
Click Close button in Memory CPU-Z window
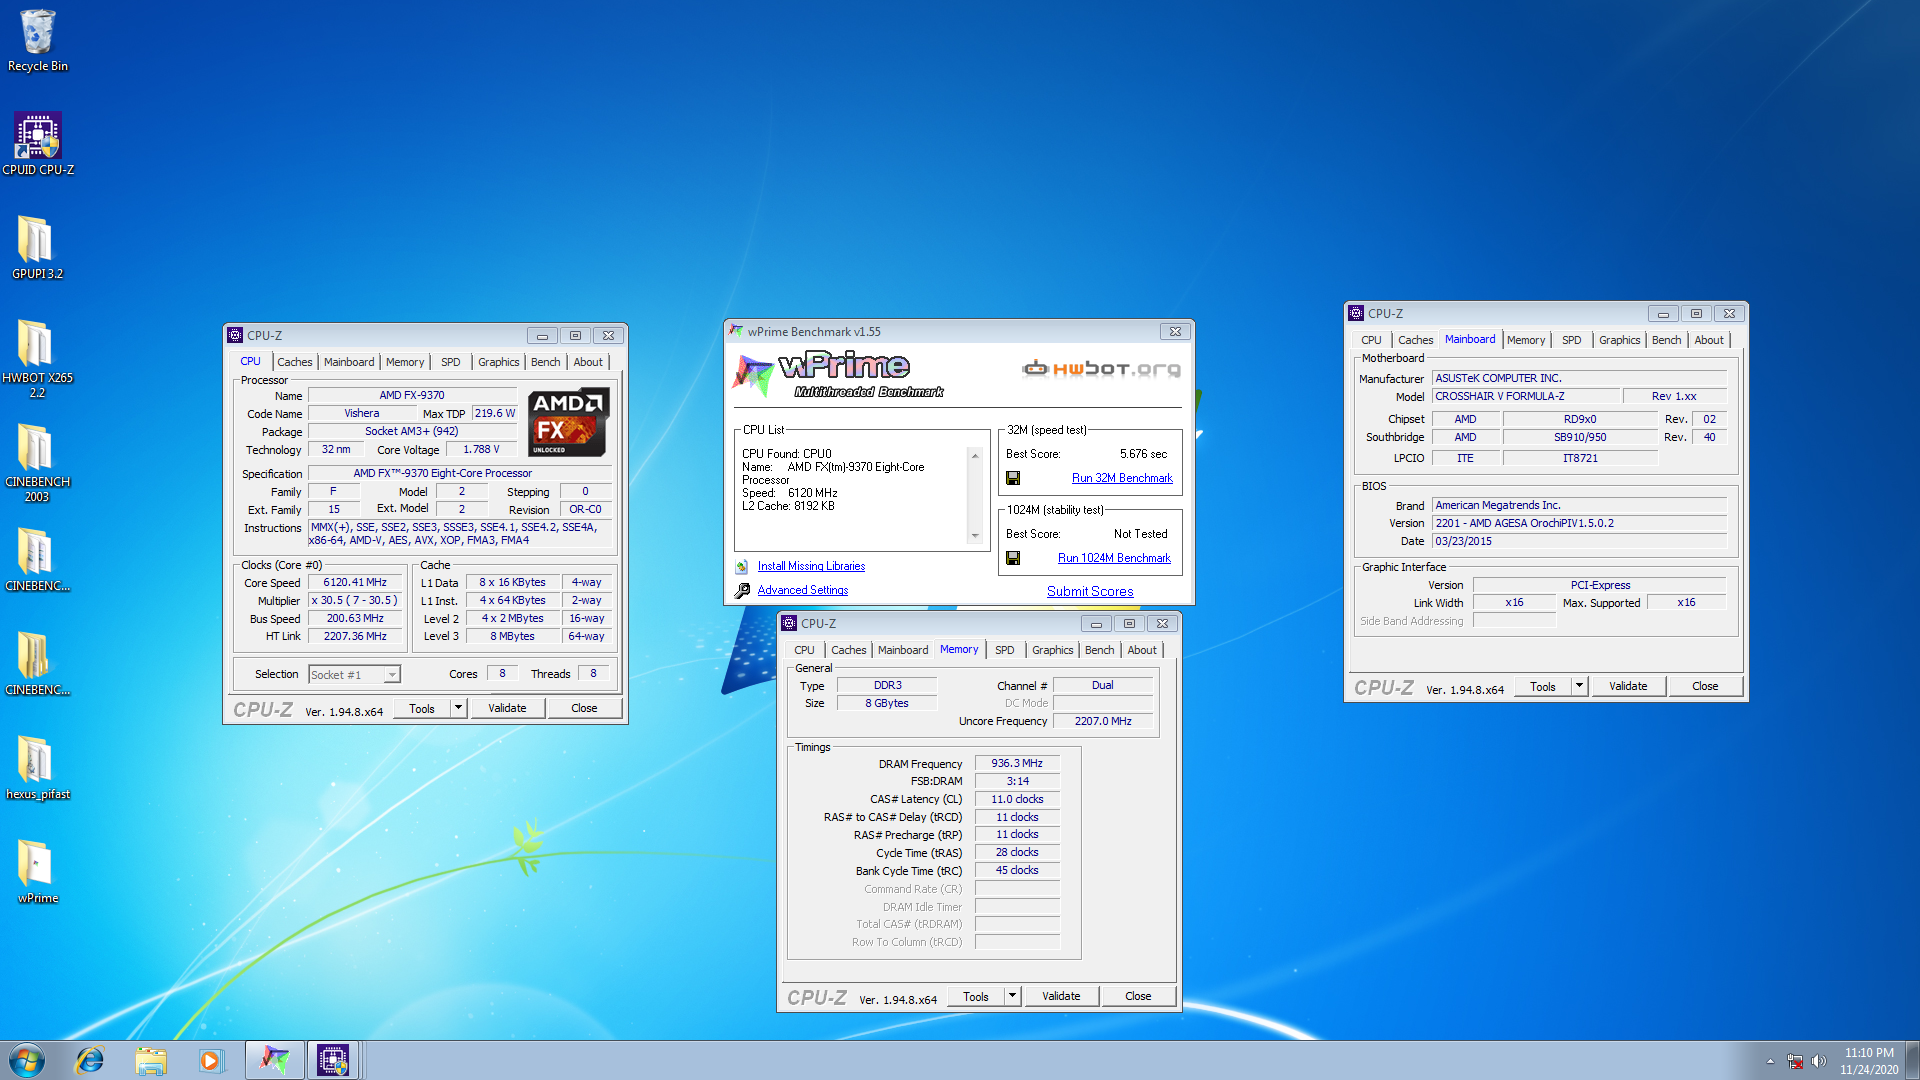click(1138, 996)
